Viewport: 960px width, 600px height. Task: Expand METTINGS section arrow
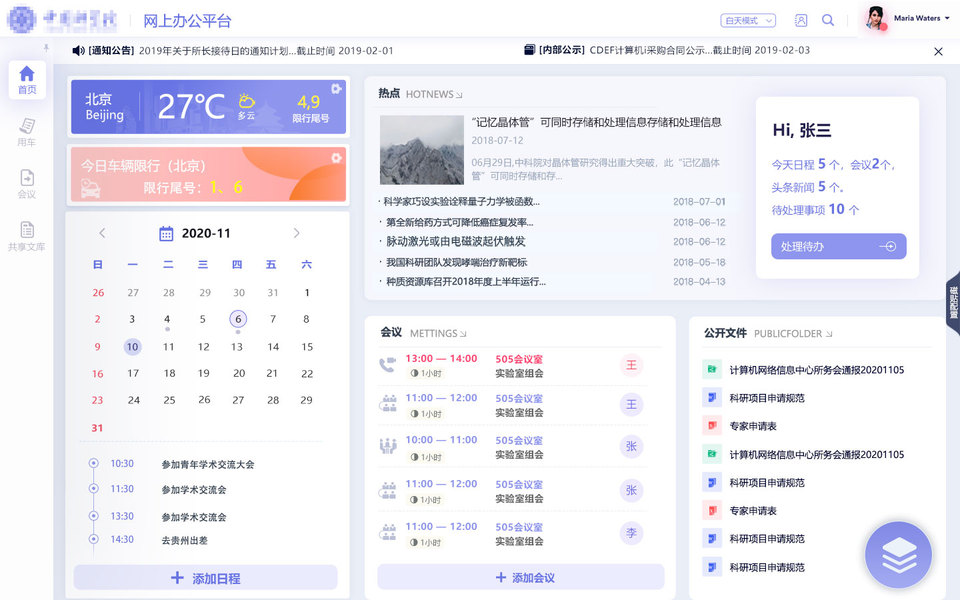[x=463, y=334]
